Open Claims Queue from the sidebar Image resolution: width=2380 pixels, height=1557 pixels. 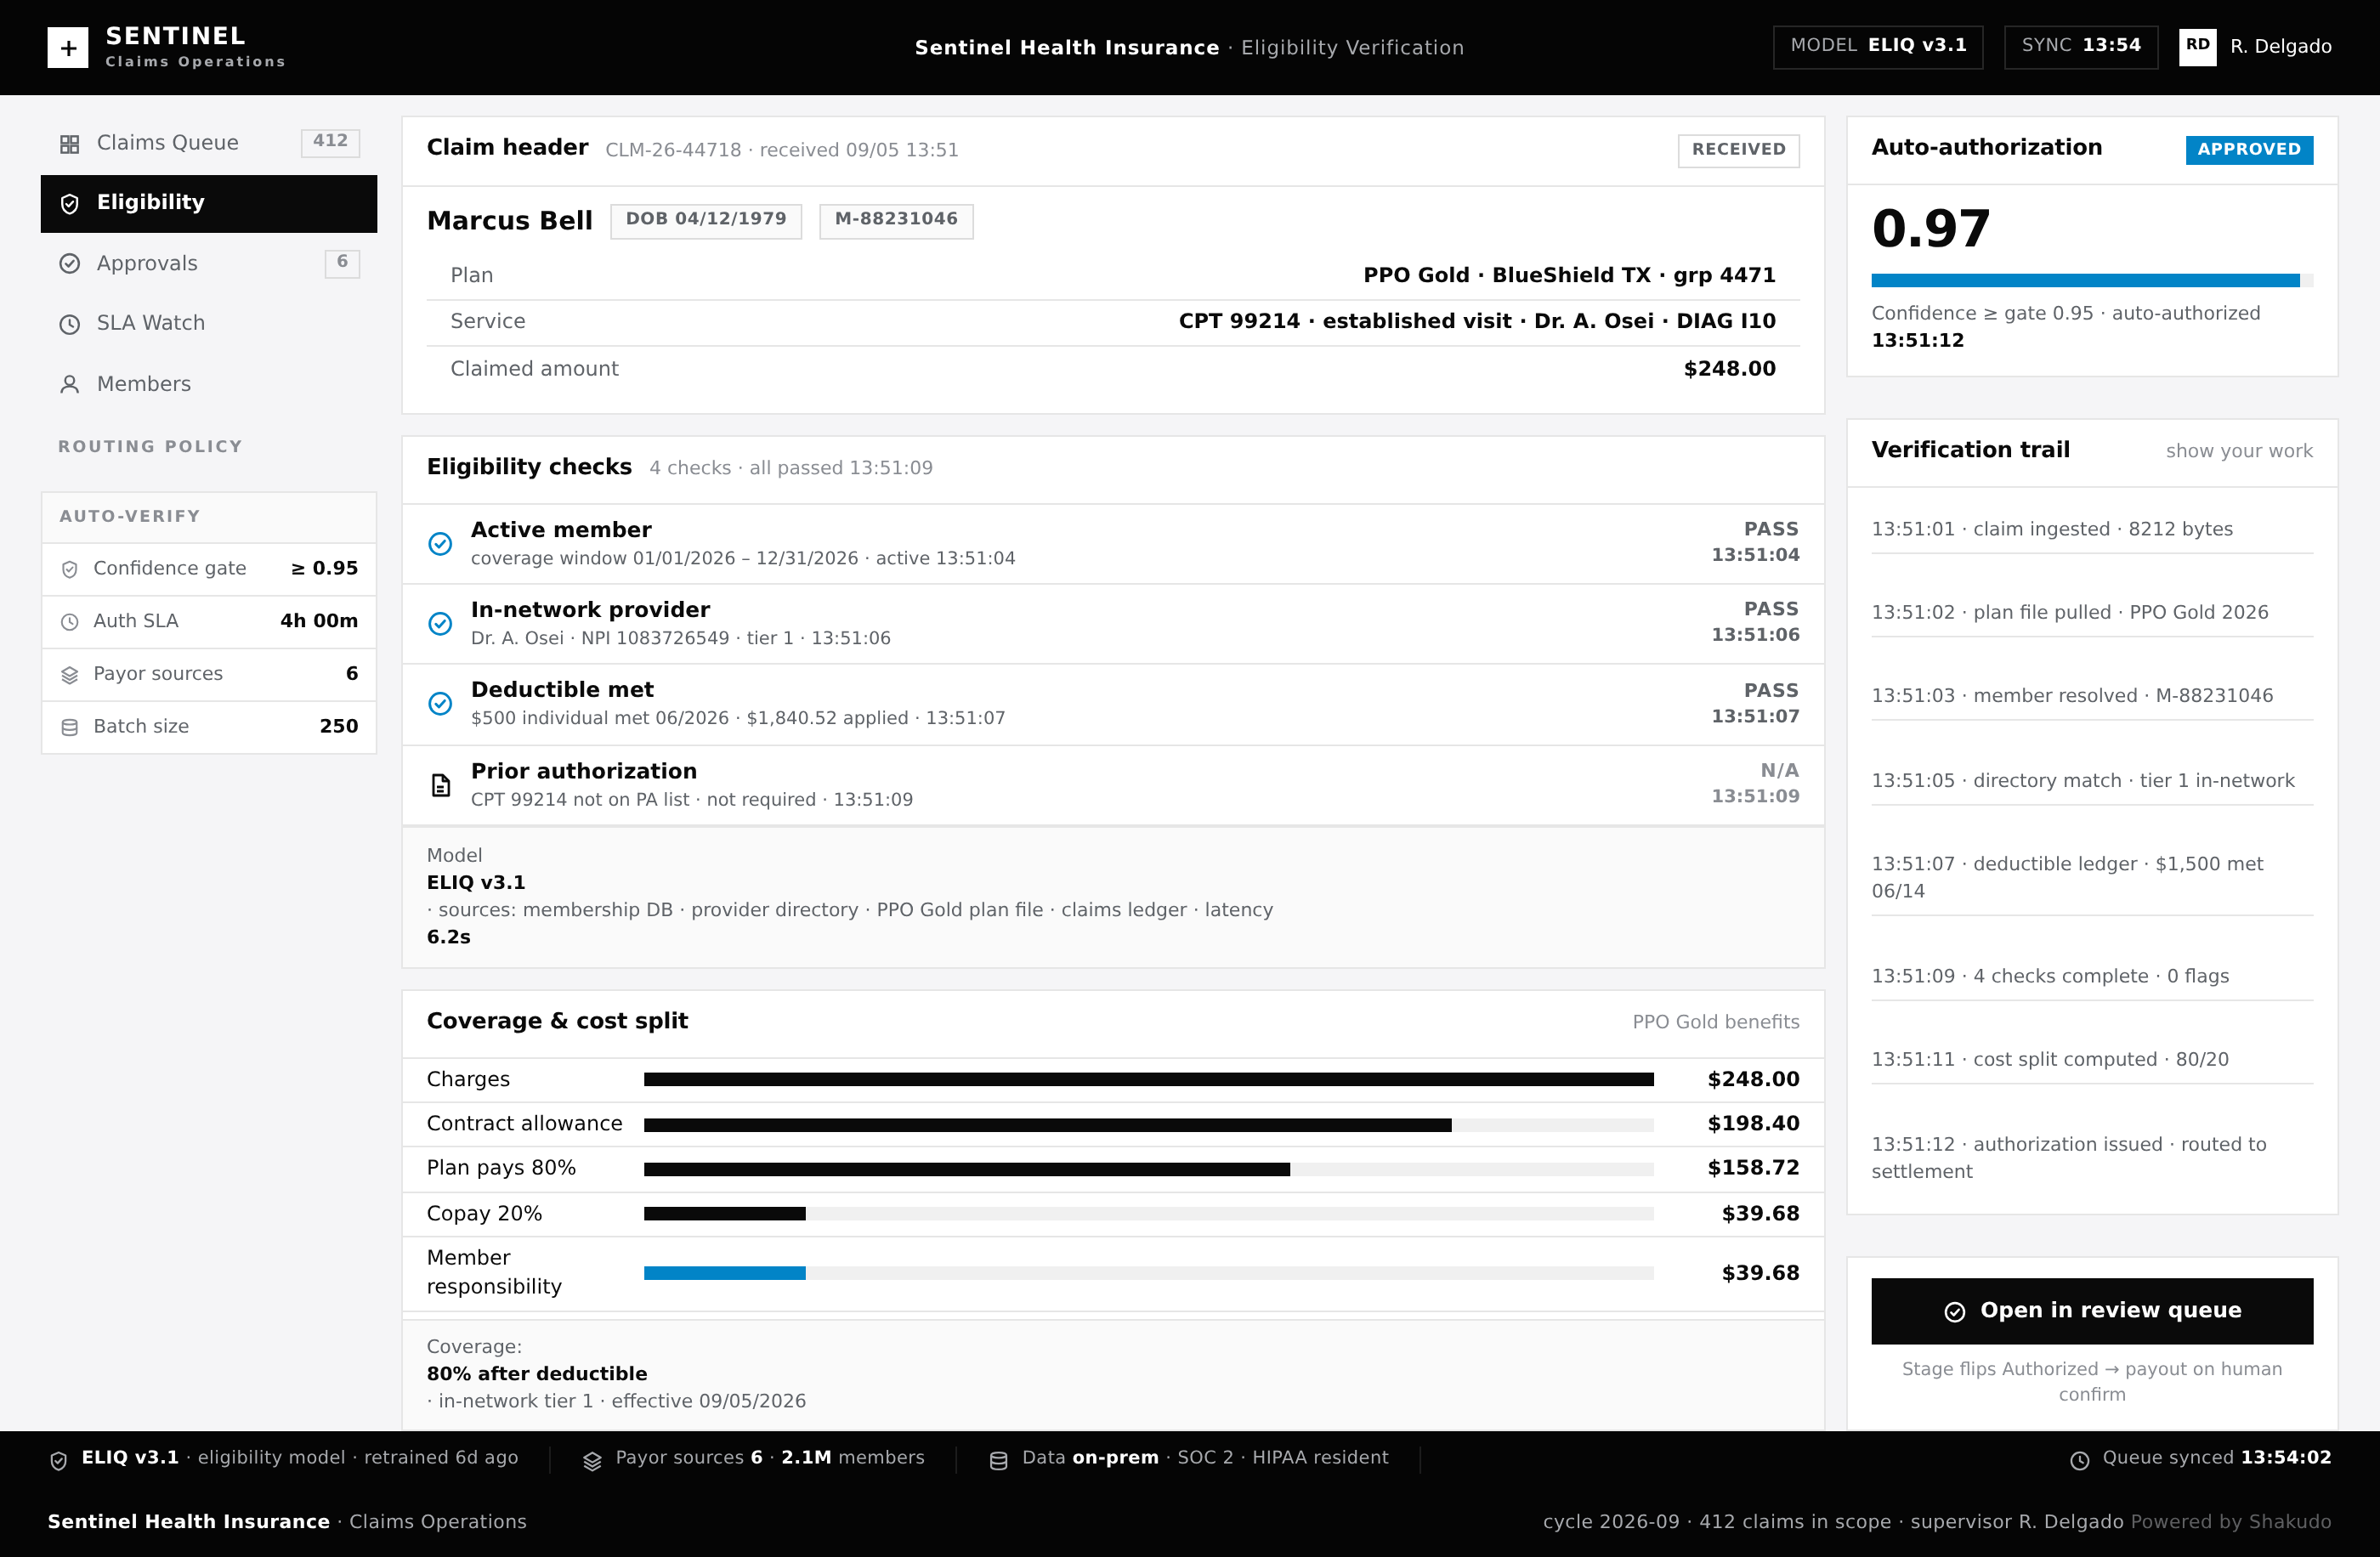coord(209,143)
